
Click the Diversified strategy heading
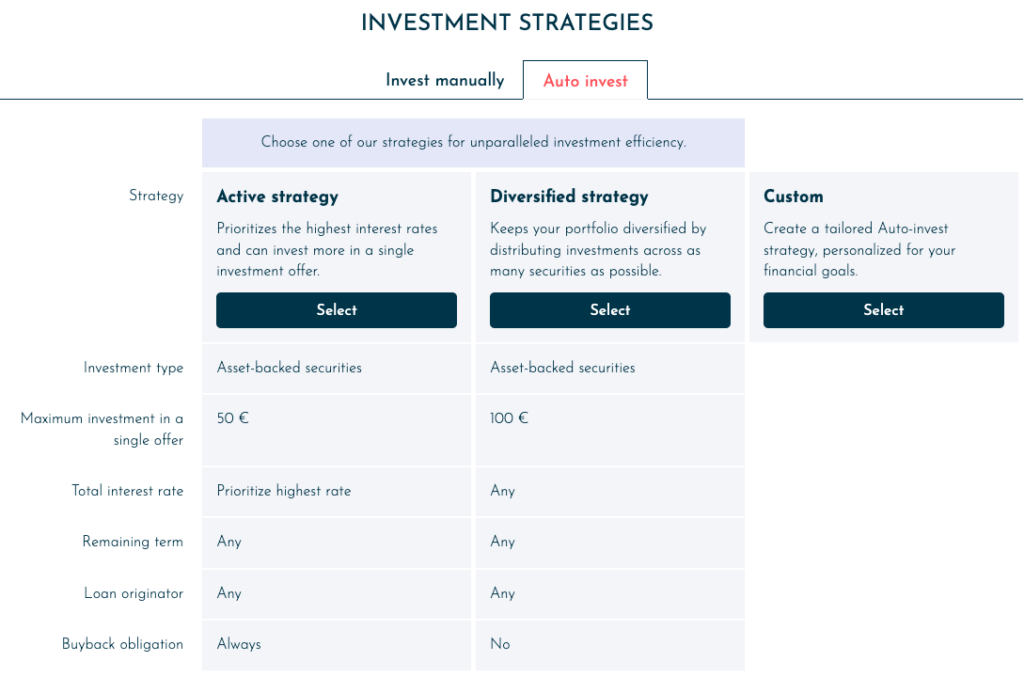click(569, 197)
